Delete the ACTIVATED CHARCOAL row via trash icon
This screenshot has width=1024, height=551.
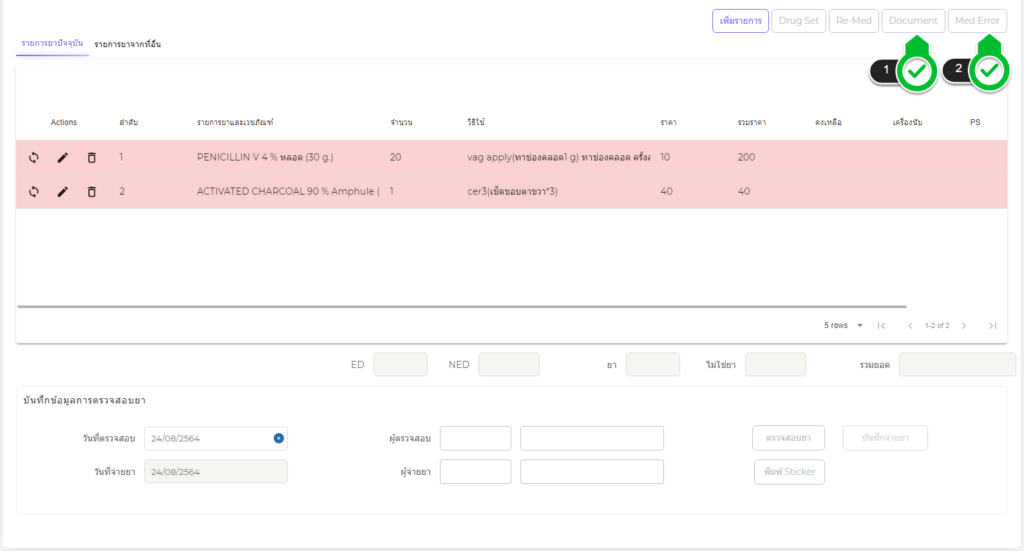[92, 192]
